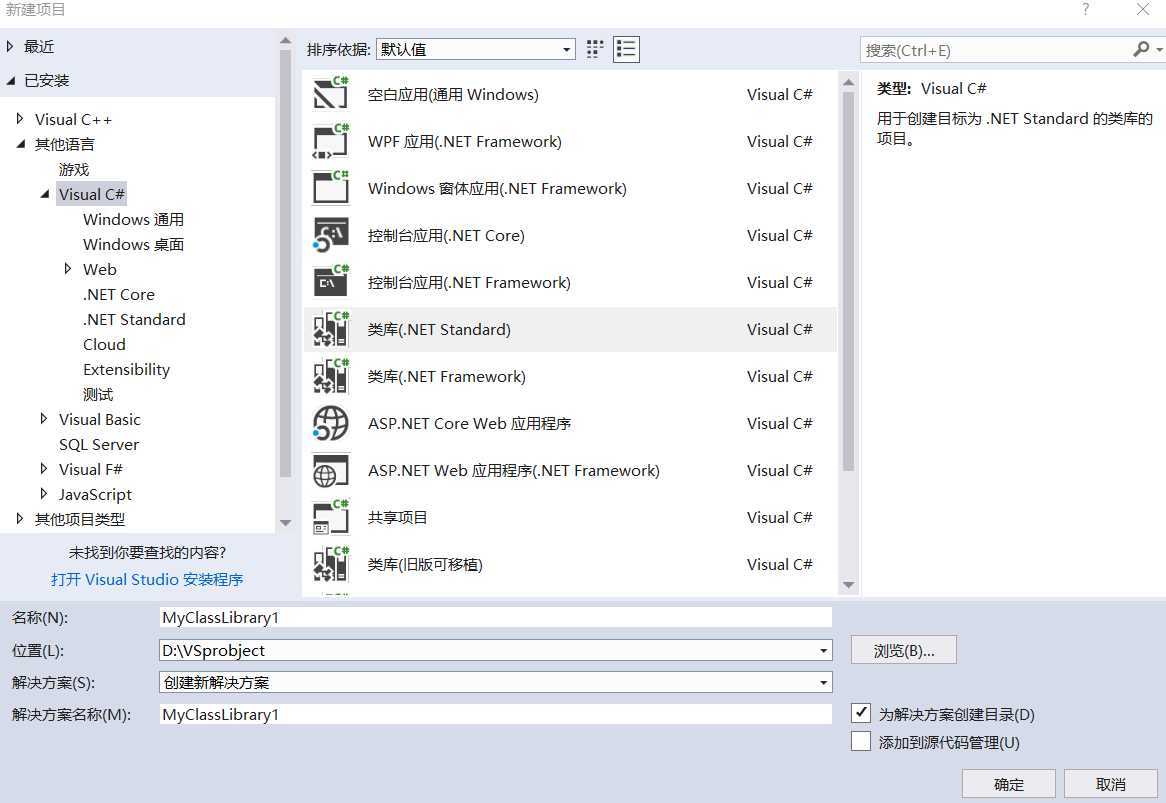This screenshot has width=1166, height=803.
Task: Select 控制台应用(.NET Core) template name
Action: tap(446, 236)
